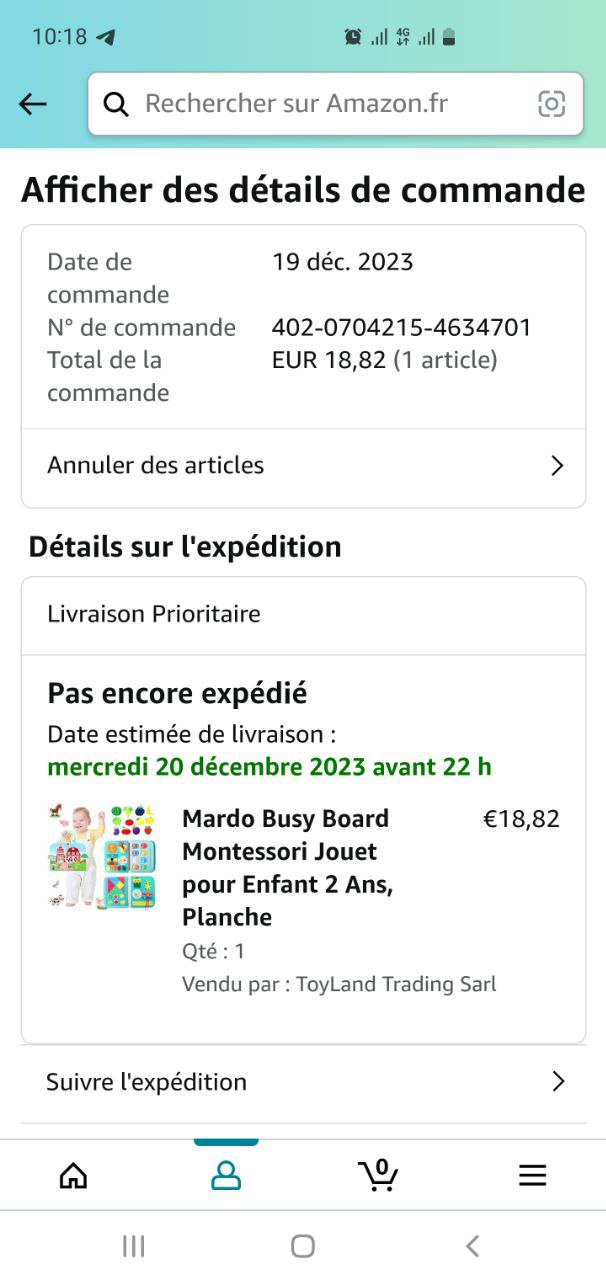606x1280 pixels.
Task: Open the account profile tab icon
Action: coord(226,1175)
